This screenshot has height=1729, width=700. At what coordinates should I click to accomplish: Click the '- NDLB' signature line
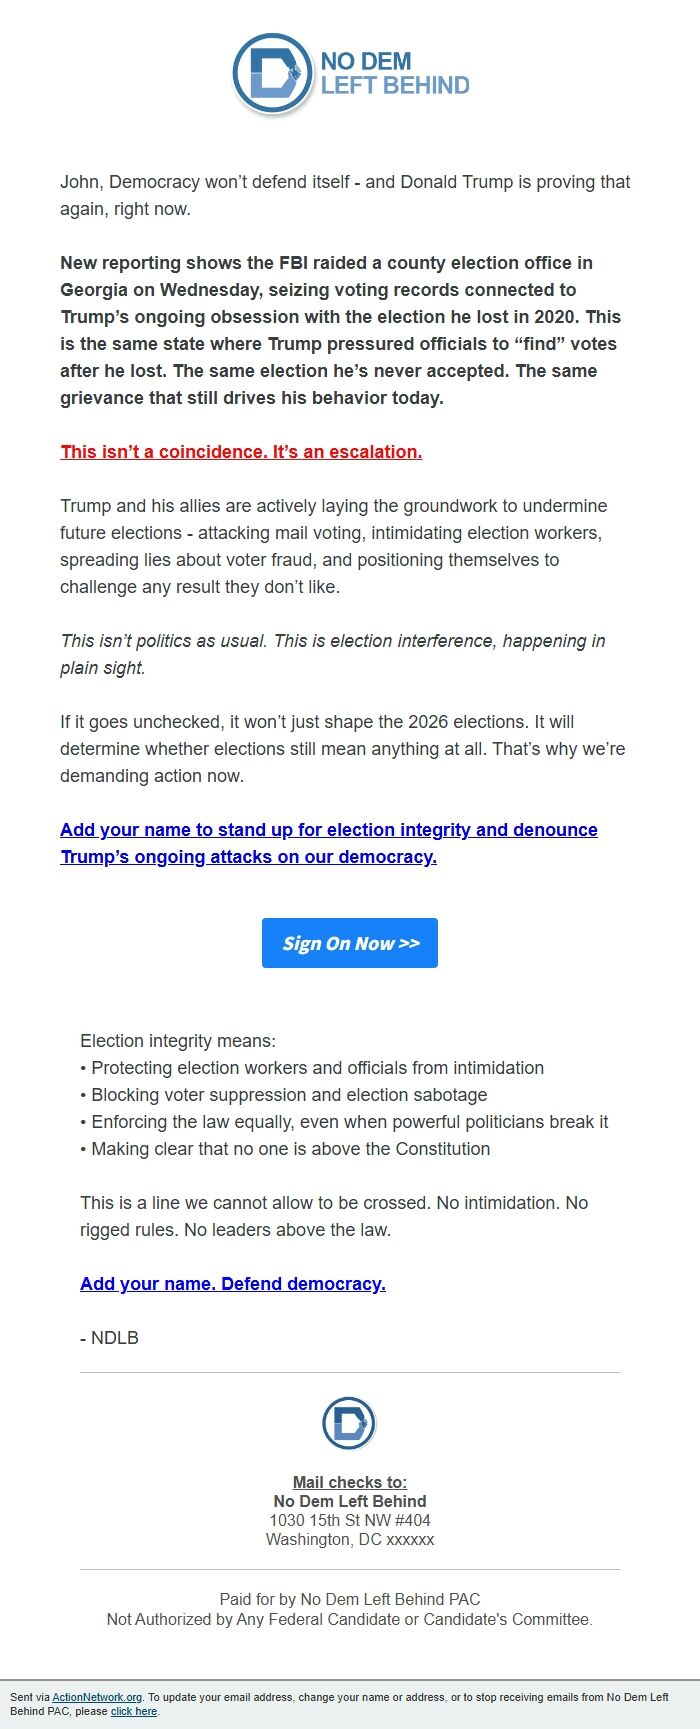pyautogui.click(x=110, y=1337)
